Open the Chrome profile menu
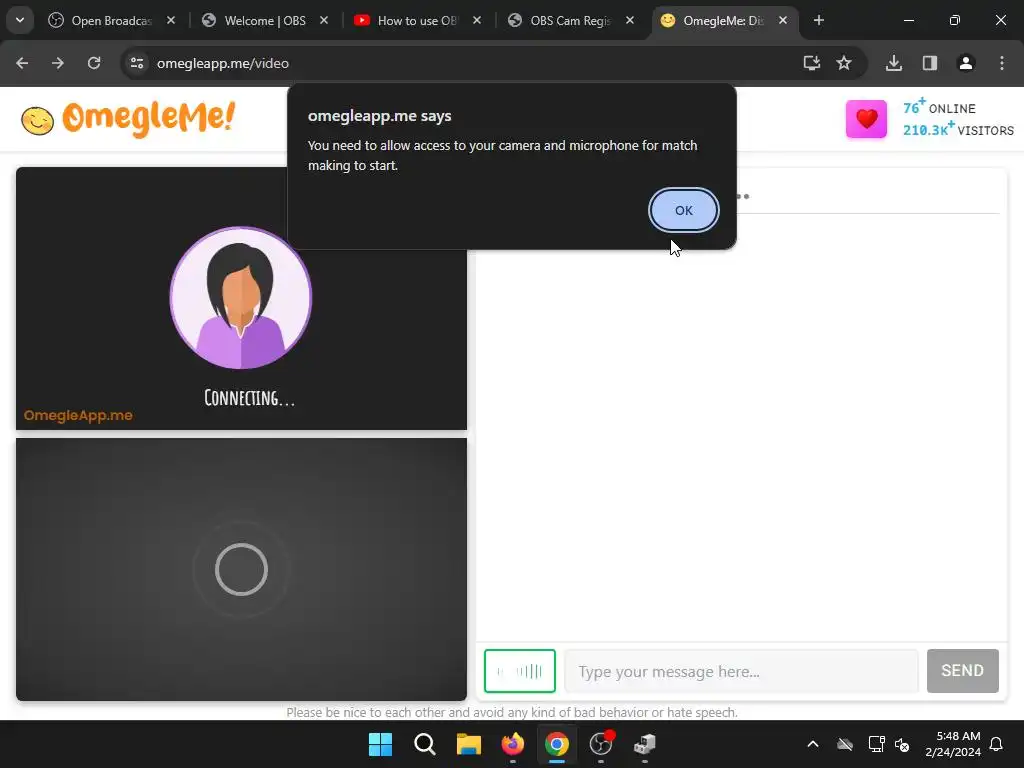 pyautogui.click(x=966, y=63)
